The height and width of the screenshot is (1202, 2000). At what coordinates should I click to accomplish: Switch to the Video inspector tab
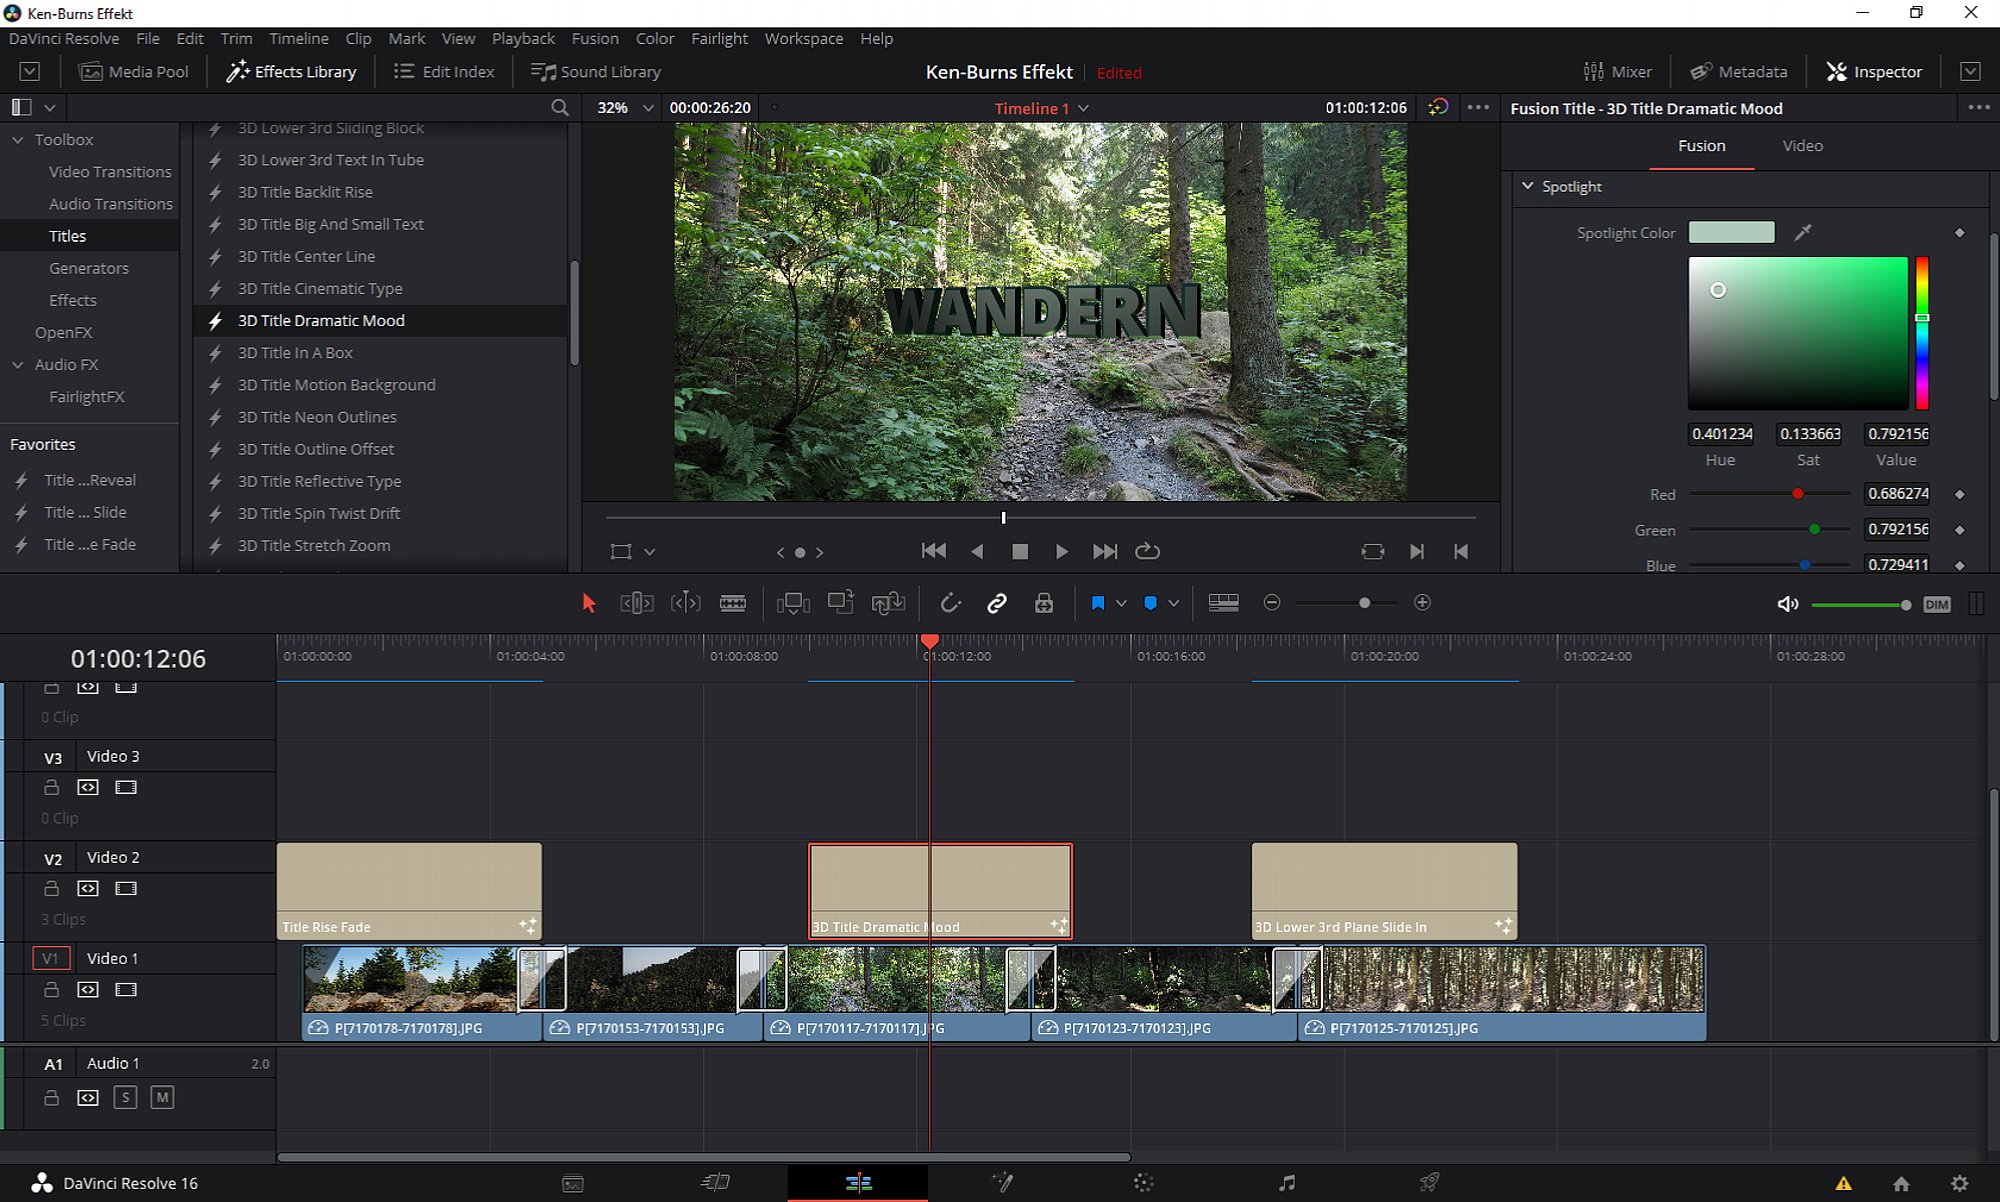(1802, 146)
